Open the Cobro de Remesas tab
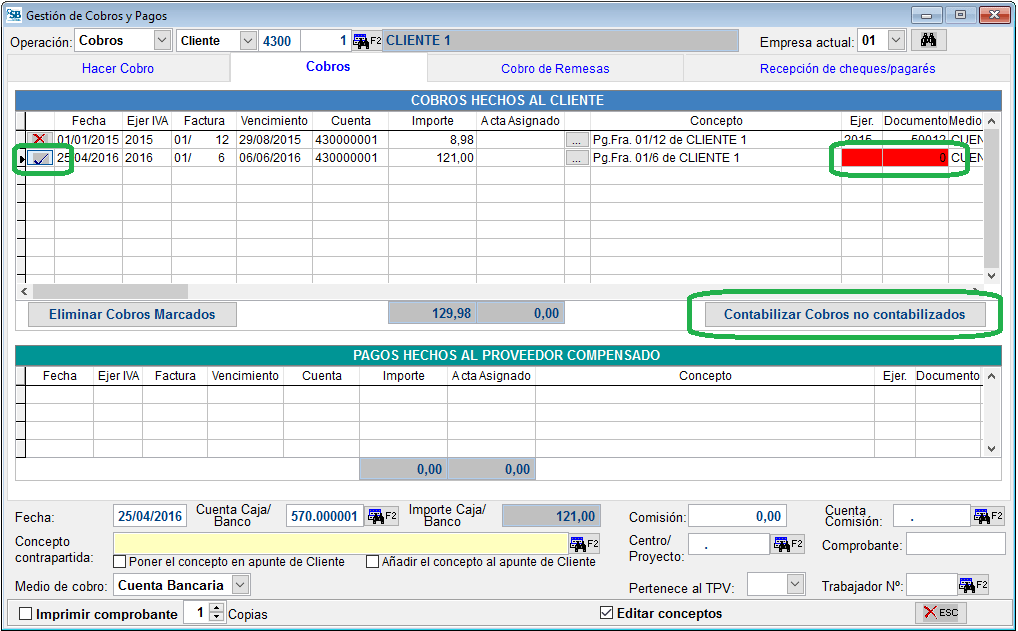The image size is (1018, 631). pos(555,69)
